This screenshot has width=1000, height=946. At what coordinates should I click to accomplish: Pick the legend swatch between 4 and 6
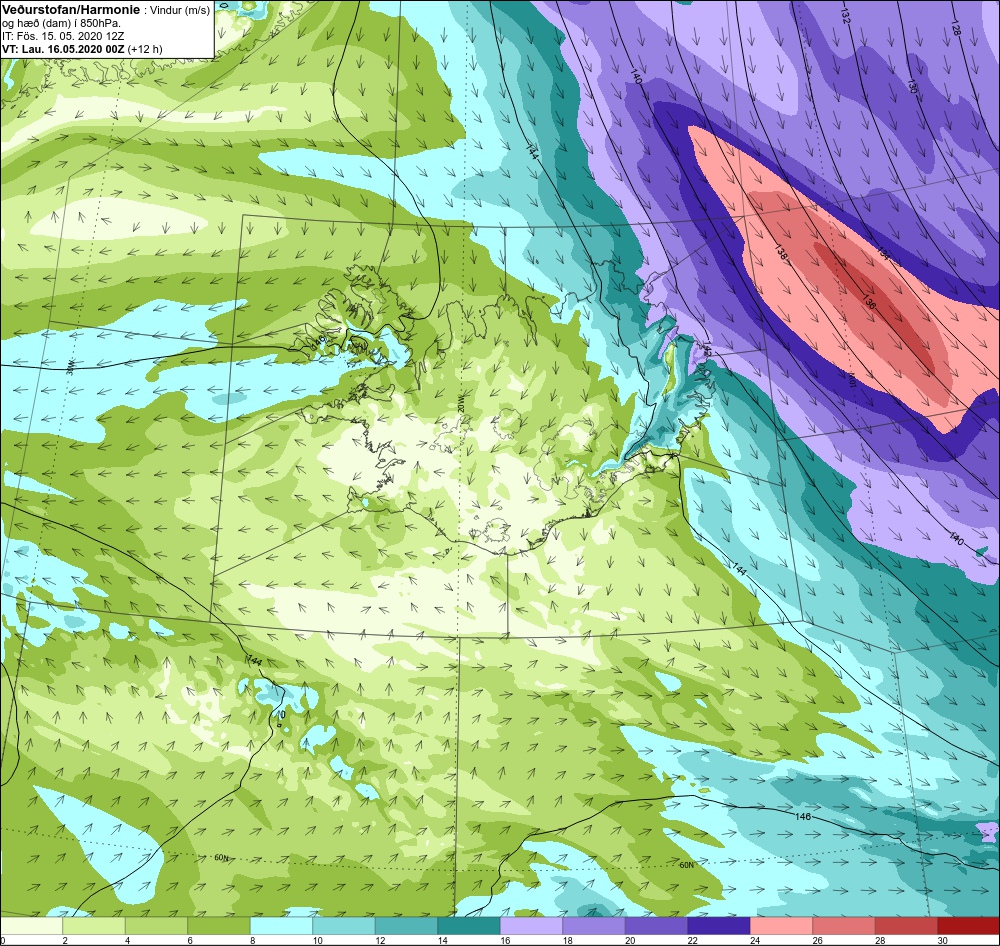[156, 926]
